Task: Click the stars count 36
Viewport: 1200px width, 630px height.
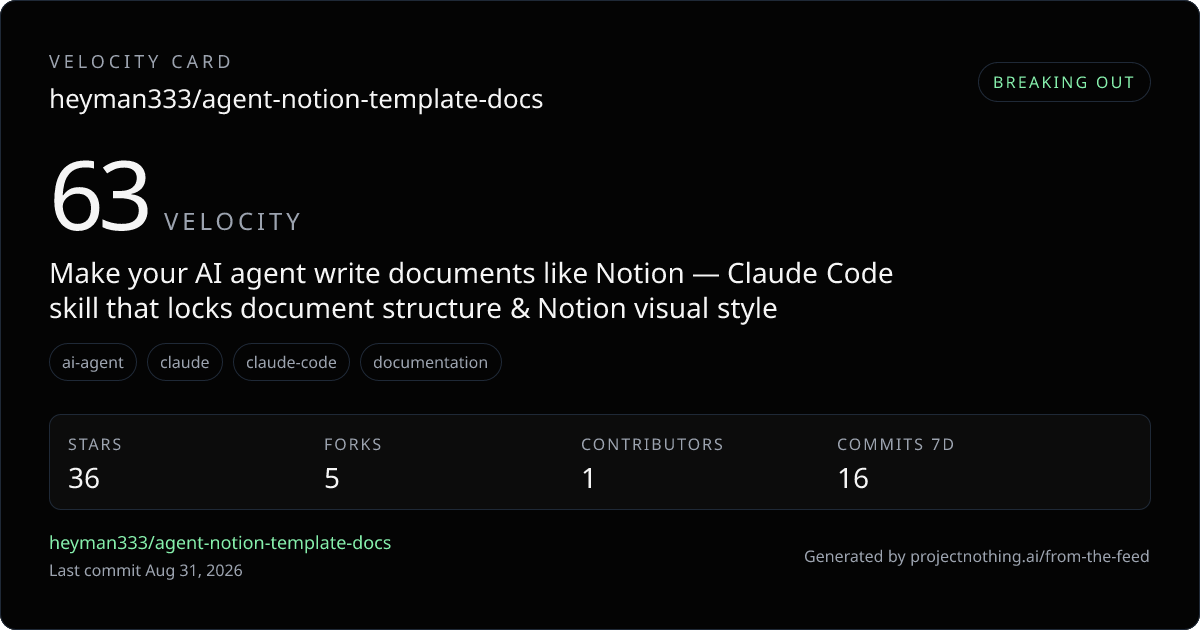Action: pos(84,478)
